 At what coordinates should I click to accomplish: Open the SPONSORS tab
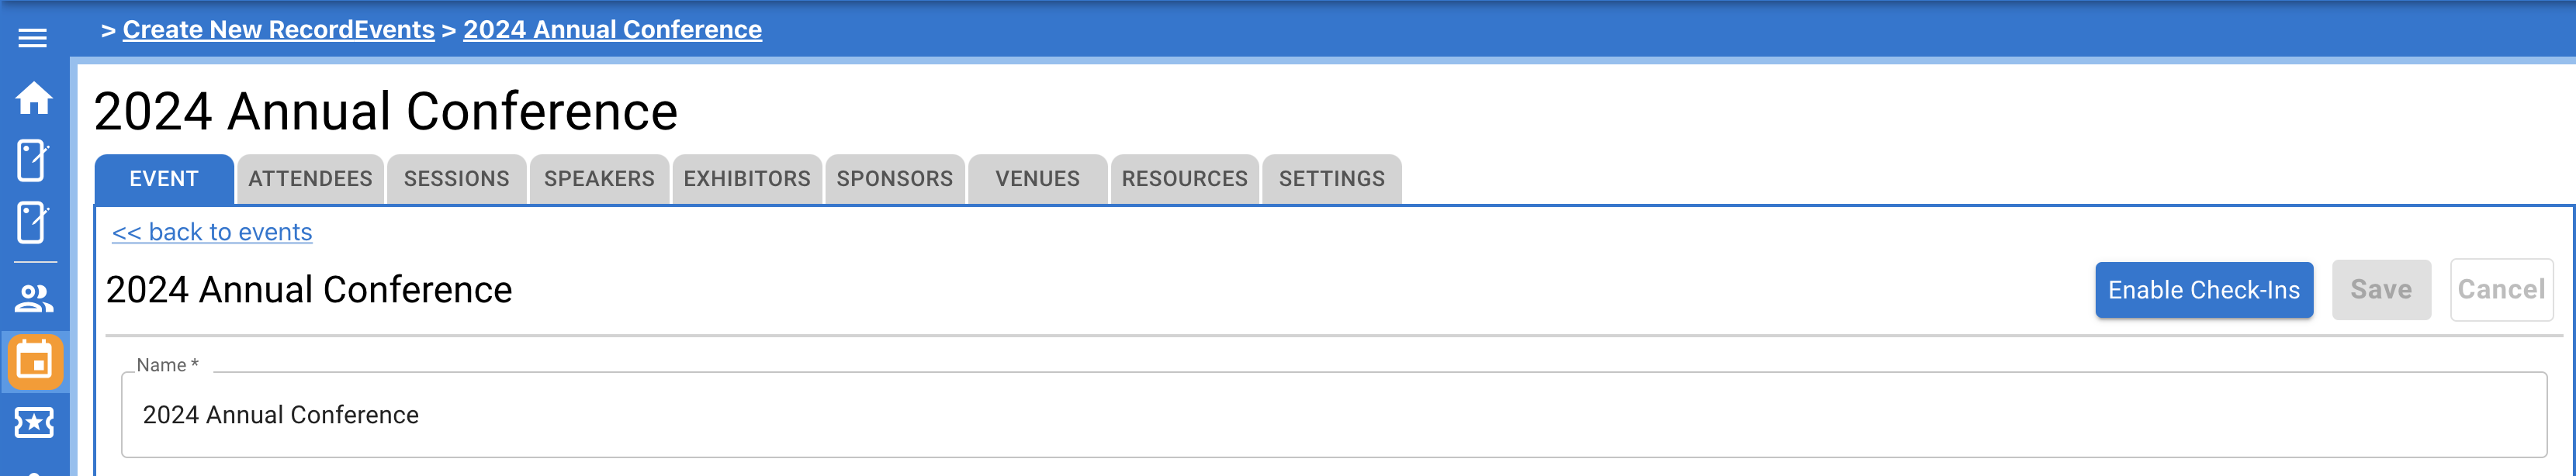893,179
